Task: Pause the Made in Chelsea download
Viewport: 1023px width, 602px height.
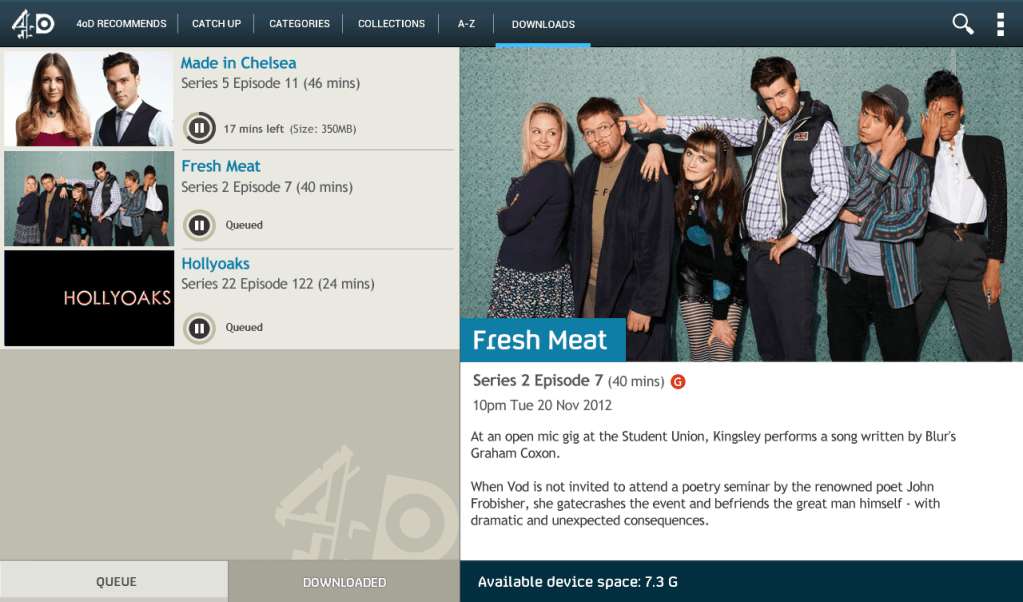Action: click(199, 127)
